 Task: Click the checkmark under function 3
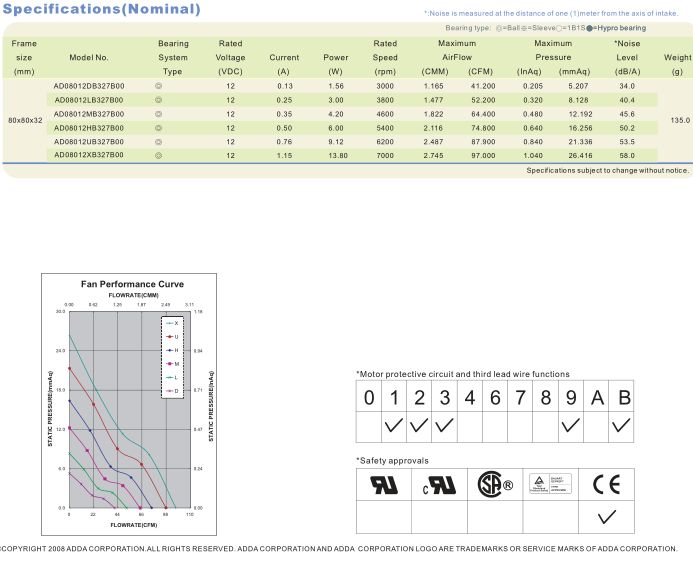(444, 425)
